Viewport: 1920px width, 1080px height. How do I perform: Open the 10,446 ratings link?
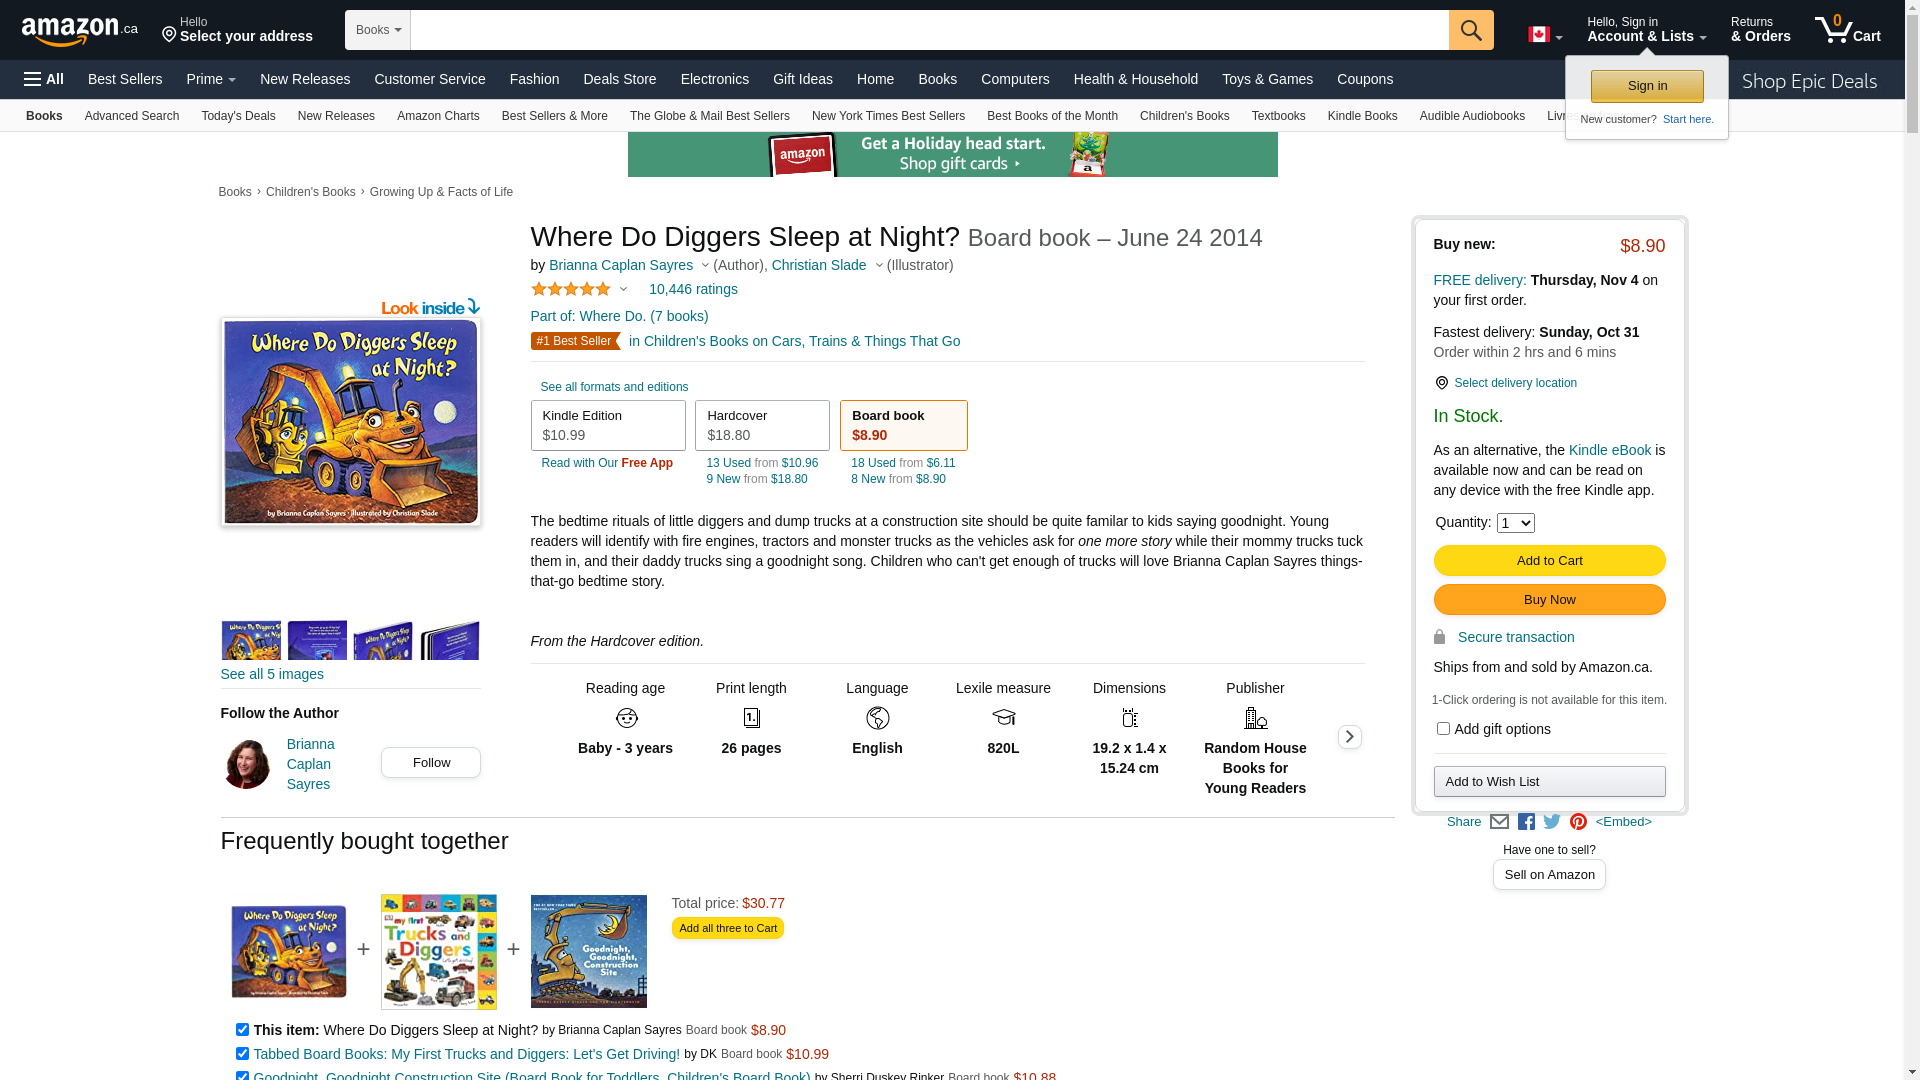(693, 289)
